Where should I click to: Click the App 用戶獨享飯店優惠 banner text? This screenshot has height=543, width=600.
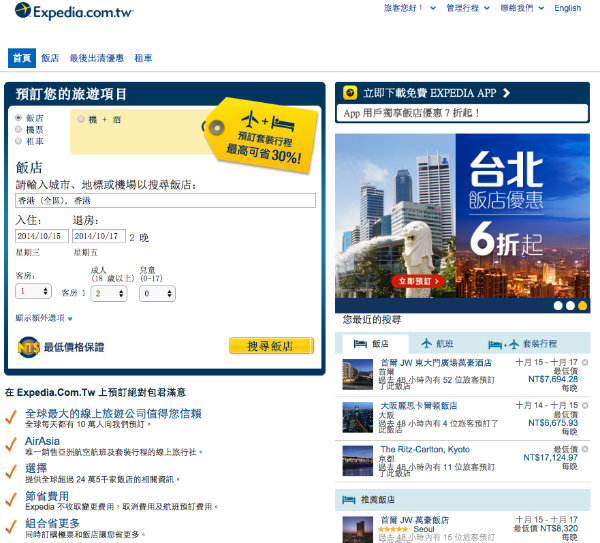[412, 113]
